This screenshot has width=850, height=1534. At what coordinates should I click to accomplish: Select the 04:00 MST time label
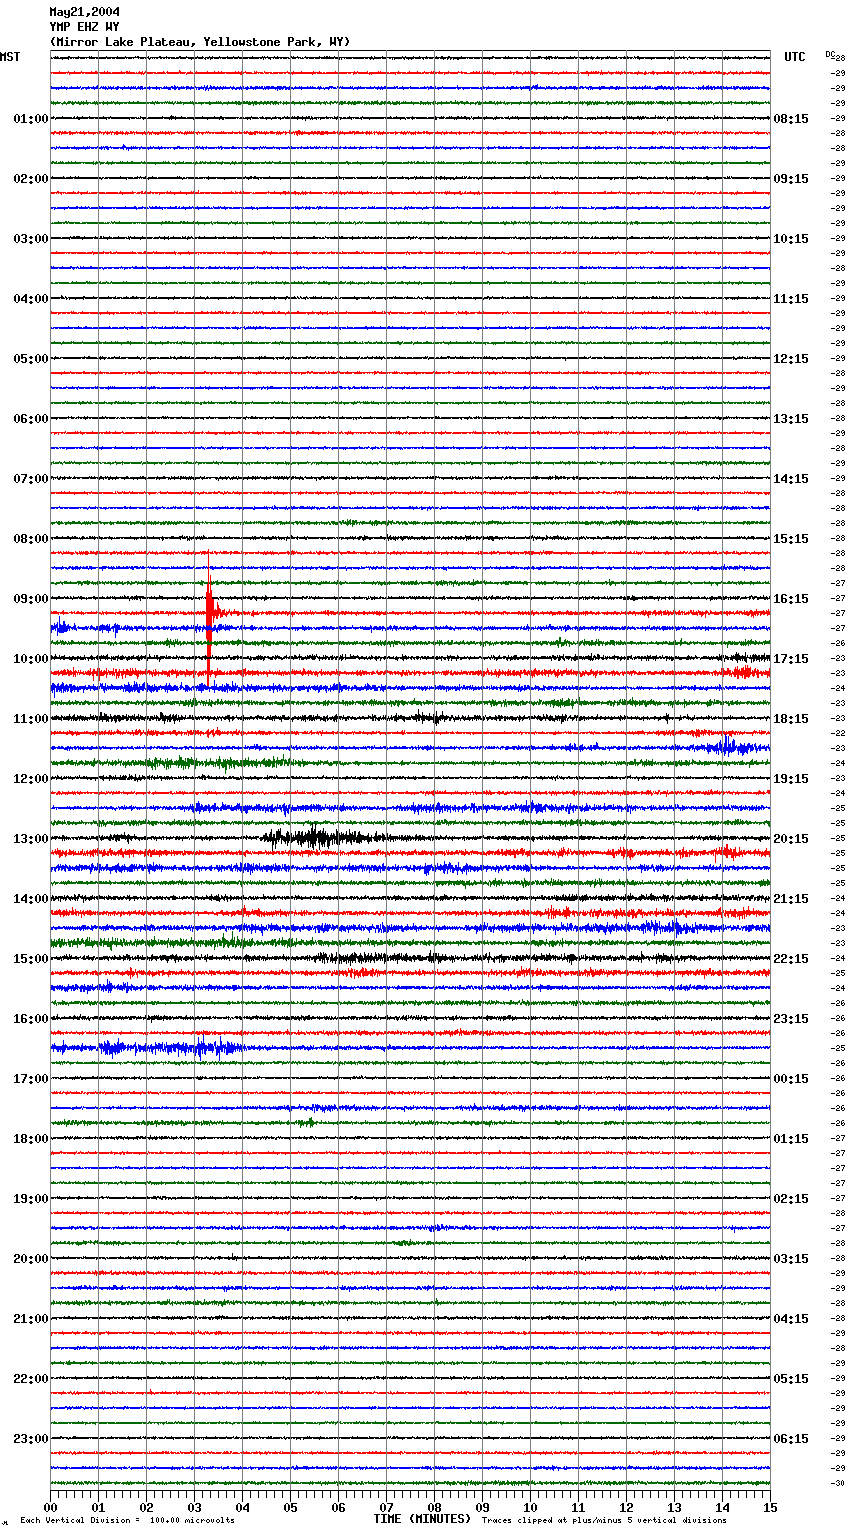point(31,299)
